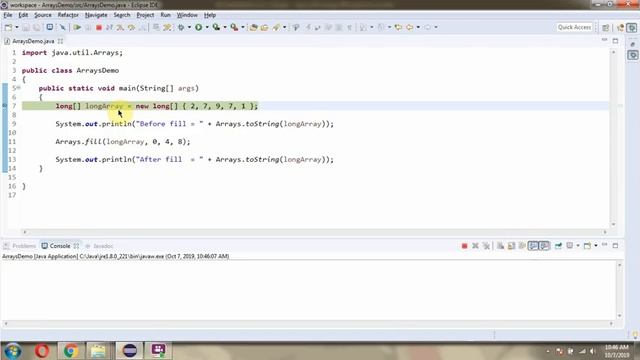This screenshot has width=640, height=360.
Task: Toggle Pin Console button
Action: 558,246
